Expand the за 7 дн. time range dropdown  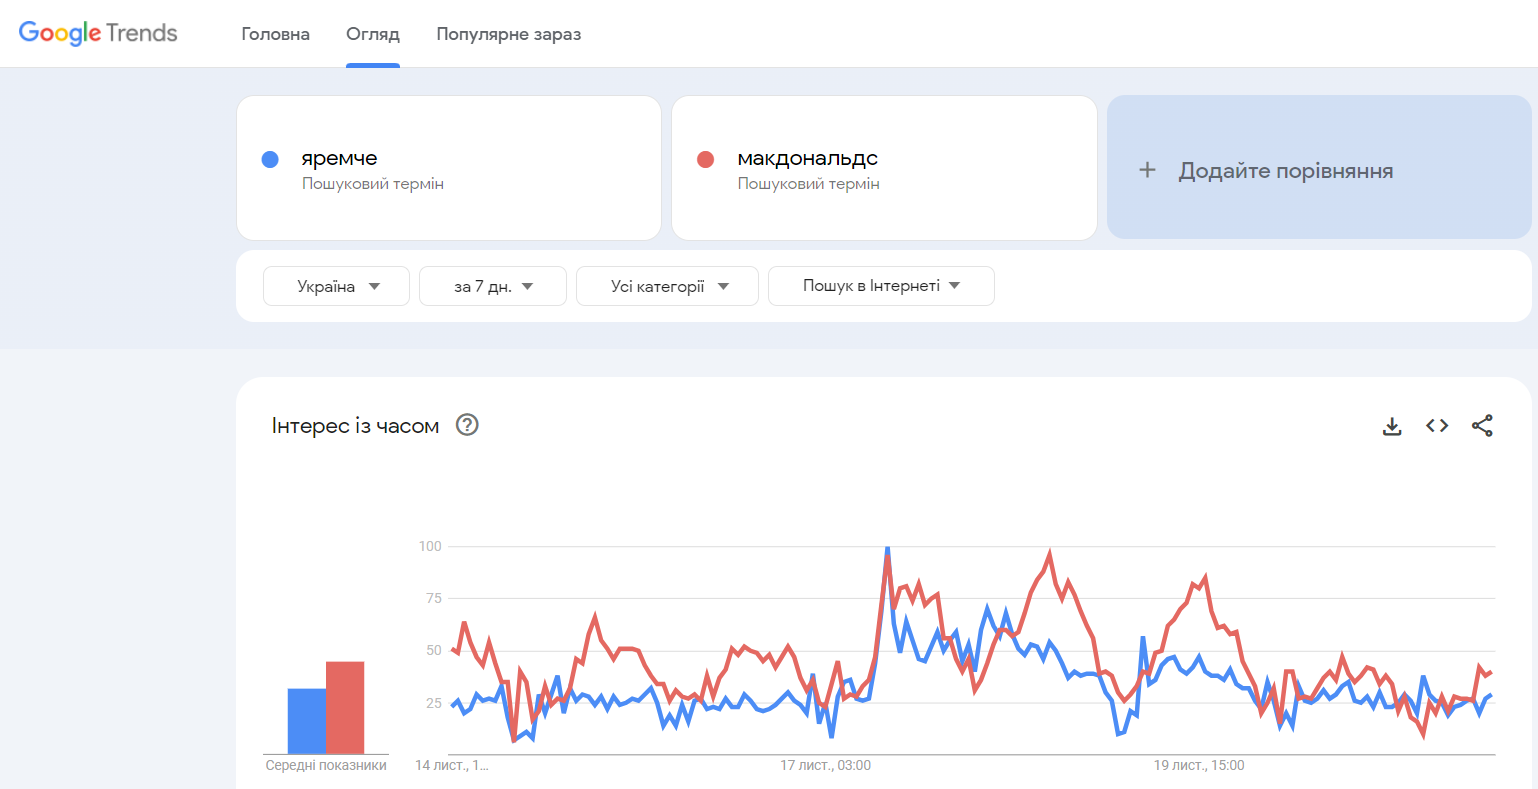[492, 286]
